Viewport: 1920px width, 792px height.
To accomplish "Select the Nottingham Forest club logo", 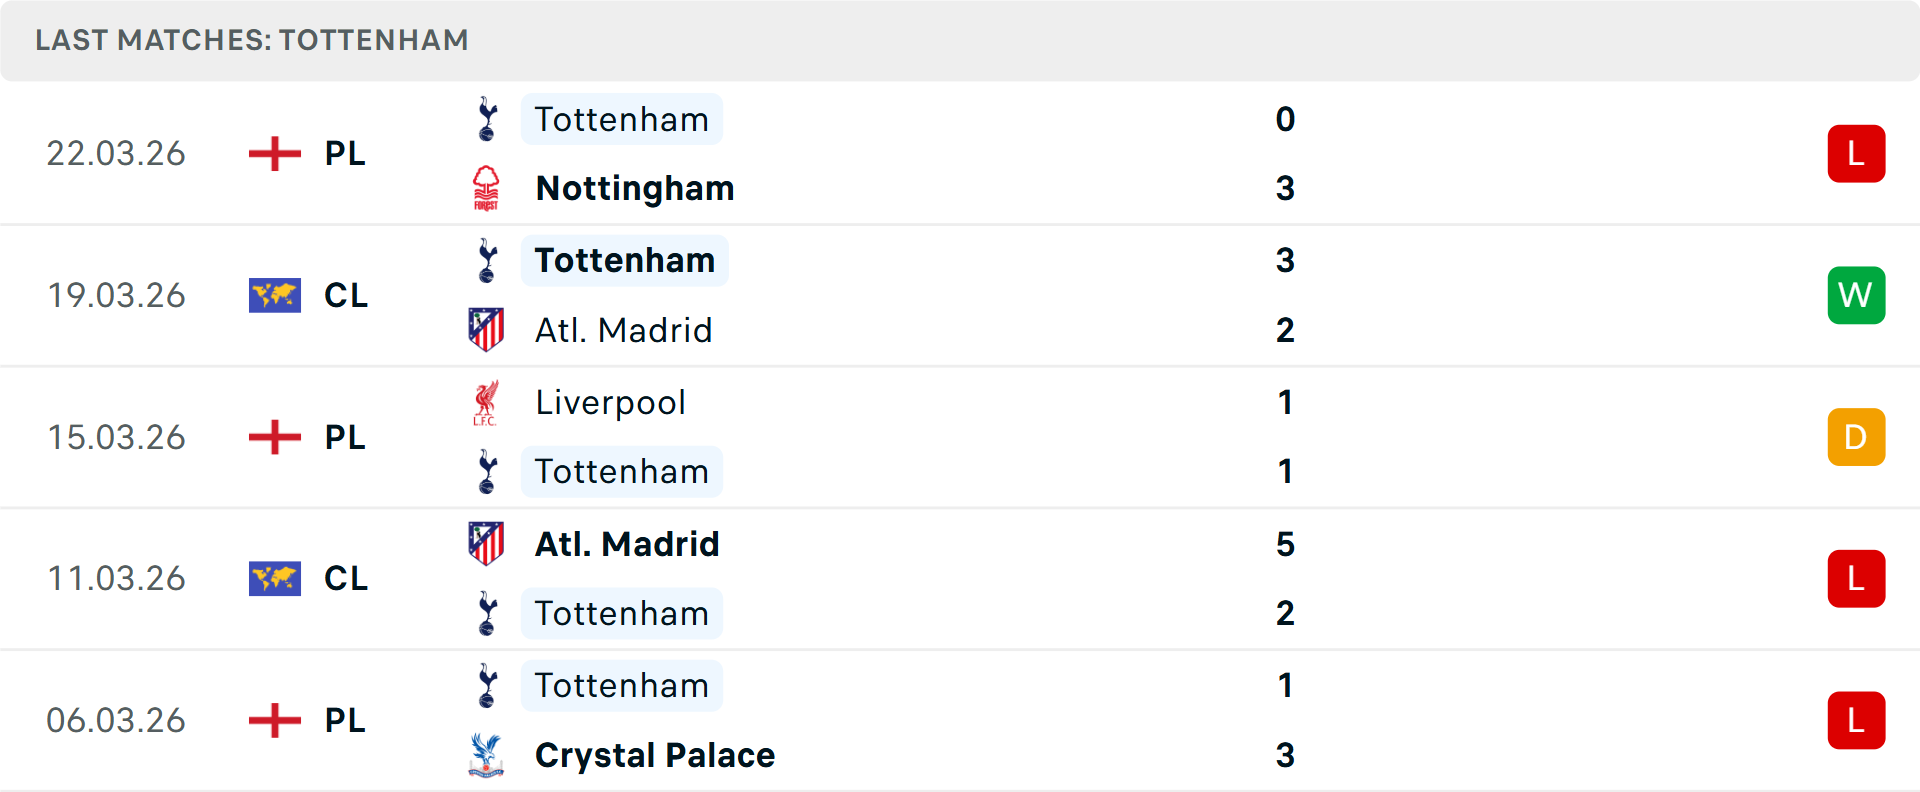I will click(x=487, y=187).
